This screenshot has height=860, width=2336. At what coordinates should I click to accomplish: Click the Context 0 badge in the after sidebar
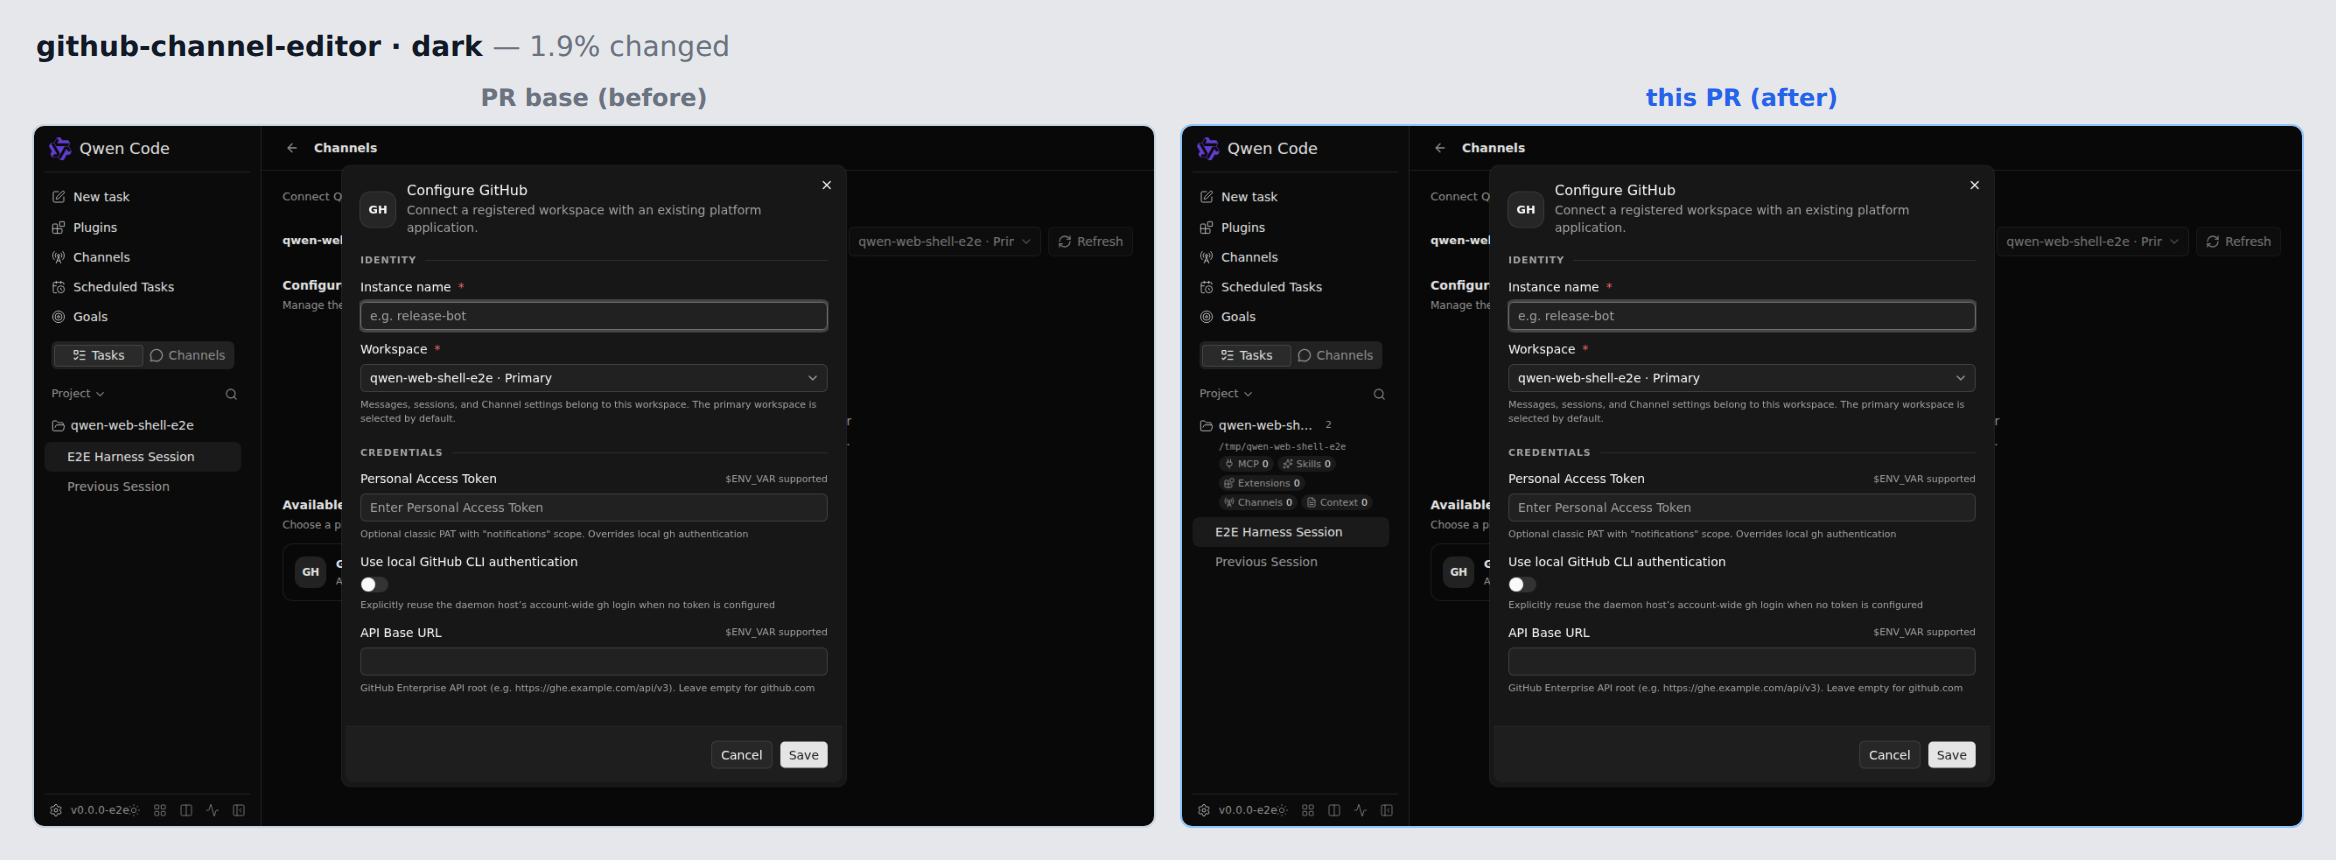pos(1337,503)
